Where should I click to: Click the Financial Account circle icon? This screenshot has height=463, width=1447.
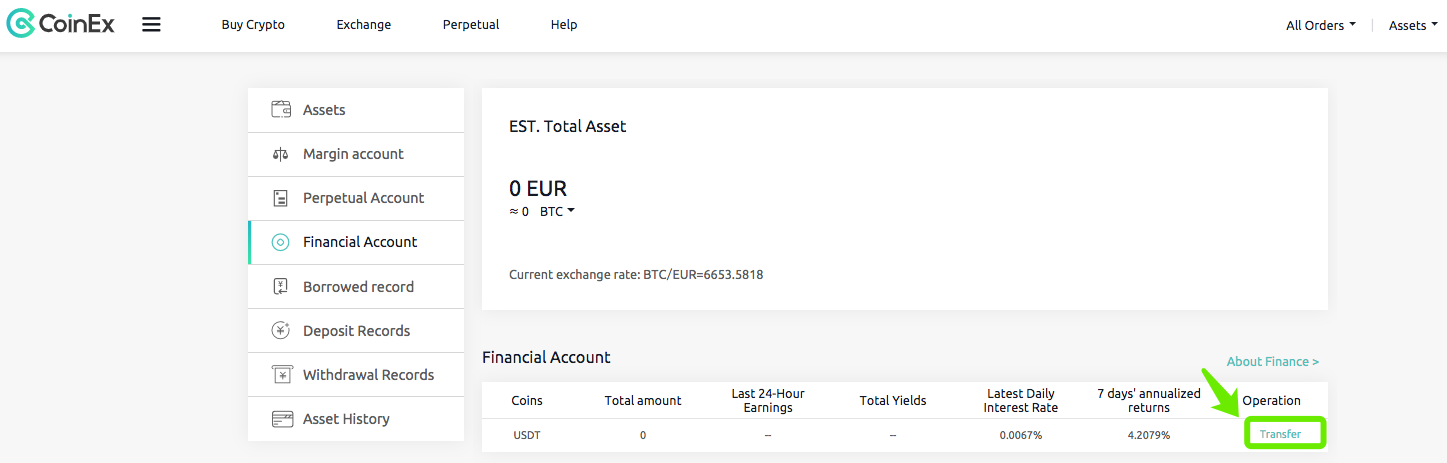(282, 242)
